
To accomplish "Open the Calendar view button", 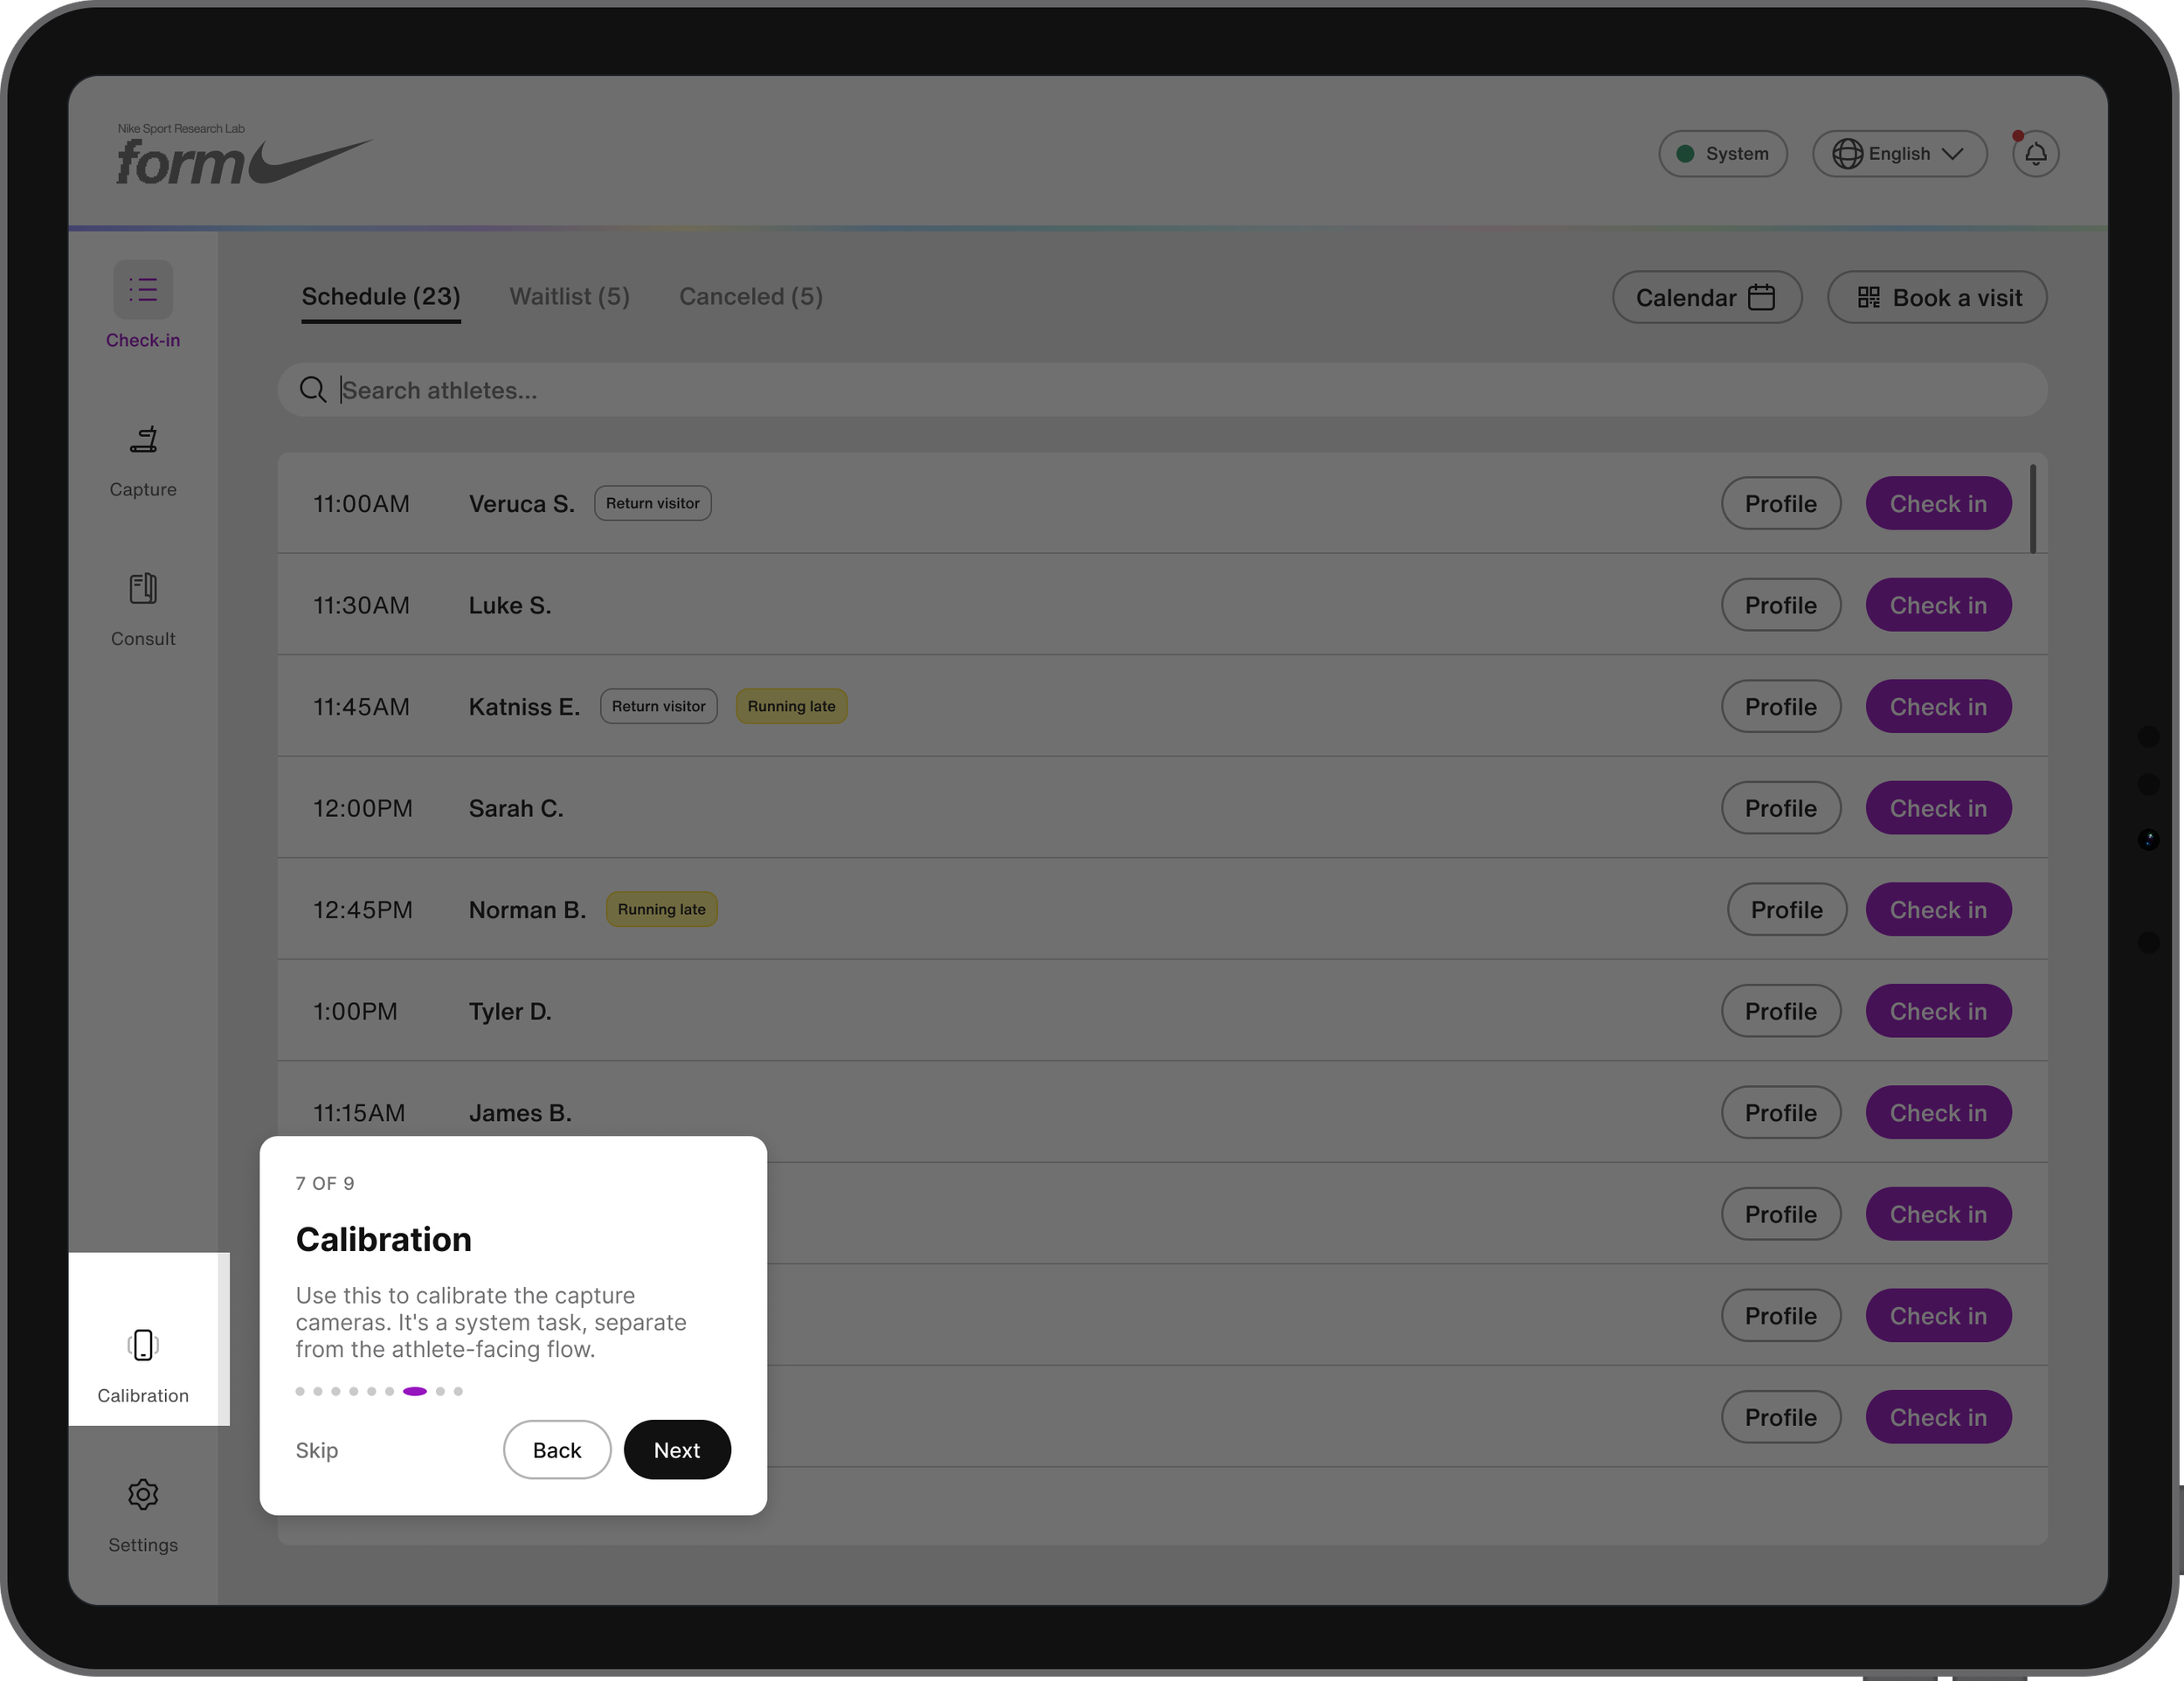I will (x=1706, y=297).
